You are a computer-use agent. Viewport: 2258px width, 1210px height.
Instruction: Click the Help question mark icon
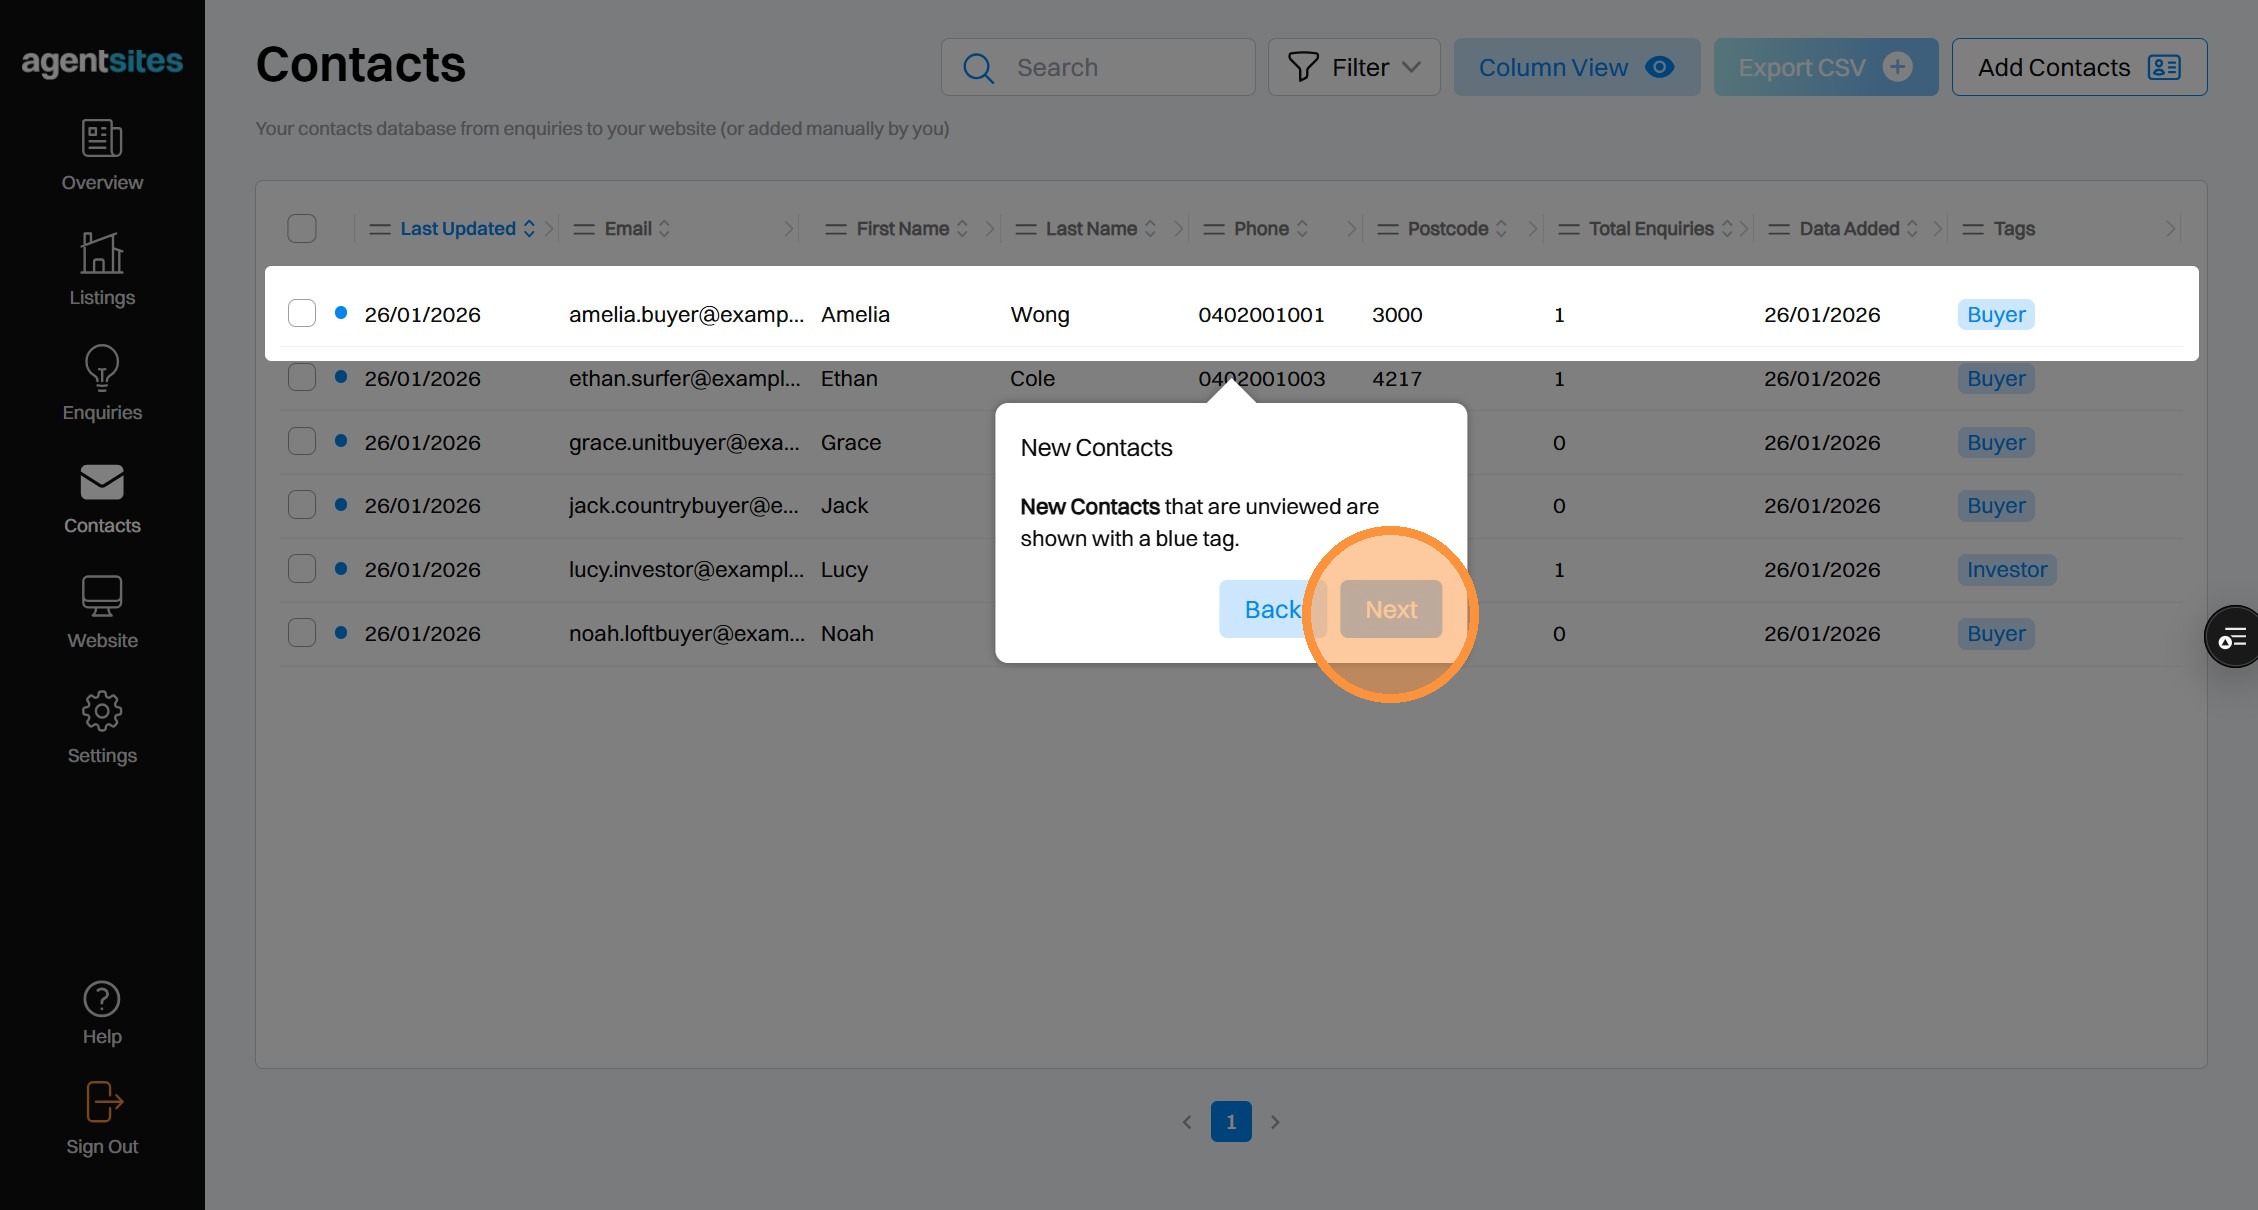[102, 999]
